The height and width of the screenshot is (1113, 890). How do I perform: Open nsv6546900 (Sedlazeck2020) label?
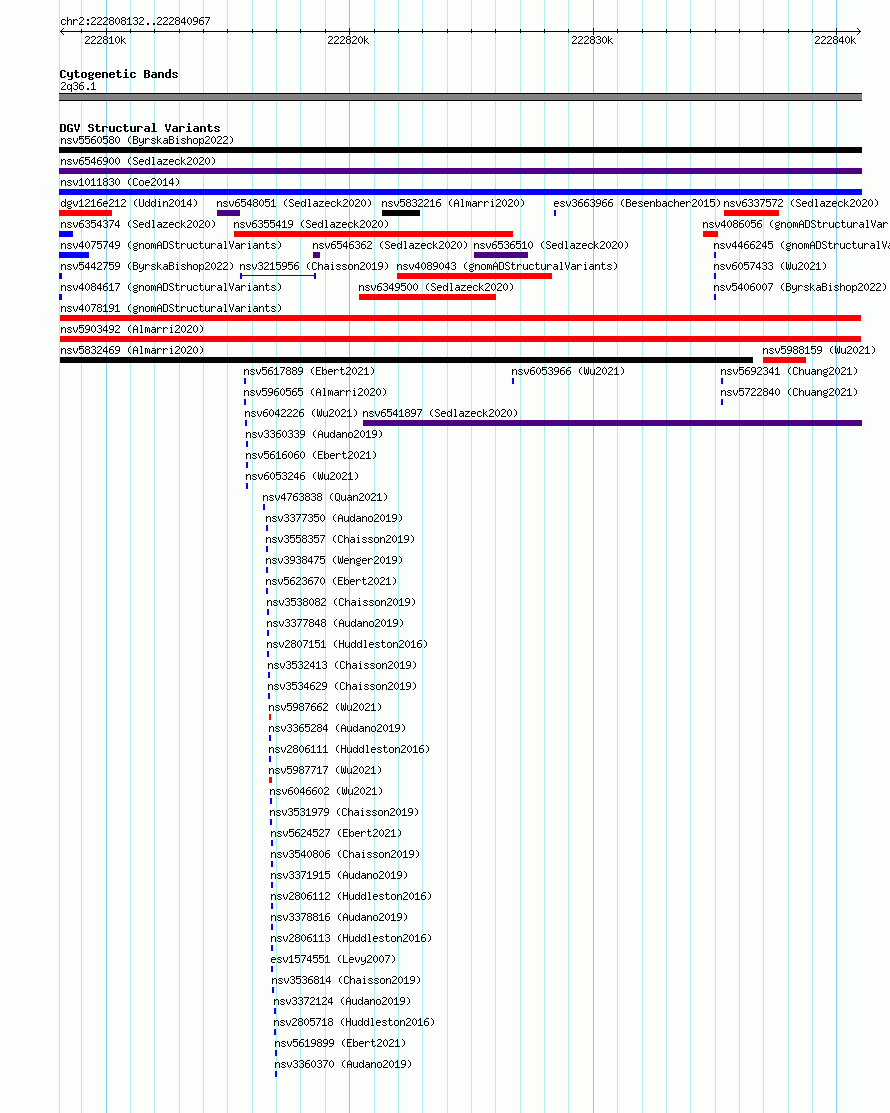pos(138,161)
